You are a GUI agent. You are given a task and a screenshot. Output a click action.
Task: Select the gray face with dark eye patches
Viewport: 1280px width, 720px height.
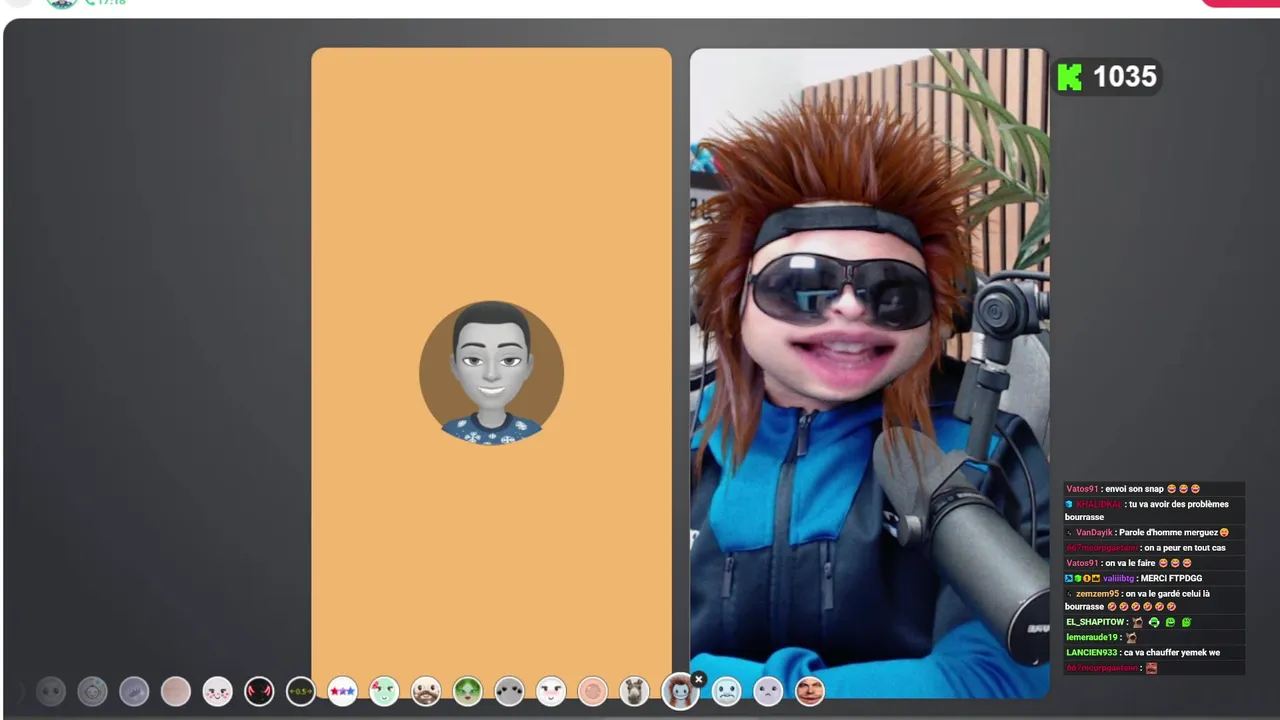pyautogui.click(x=509, y=691)
